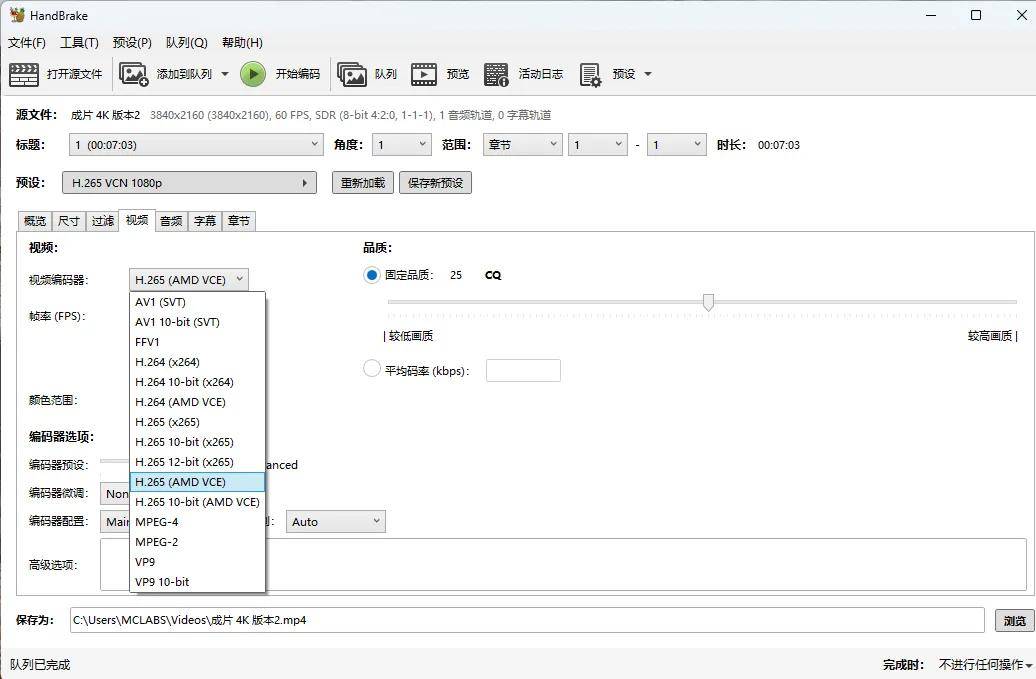Screen dimensions: 1036x679
Task: Open the H.265 VCN 1080p preset selector
Action: [190, 183]
